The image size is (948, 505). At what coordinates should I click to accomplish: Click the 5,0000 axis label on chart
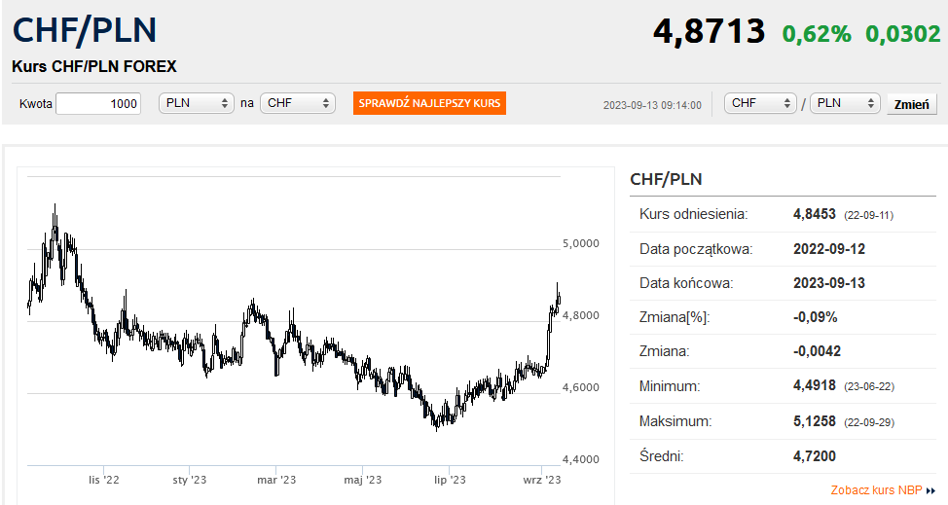[580, 243]
